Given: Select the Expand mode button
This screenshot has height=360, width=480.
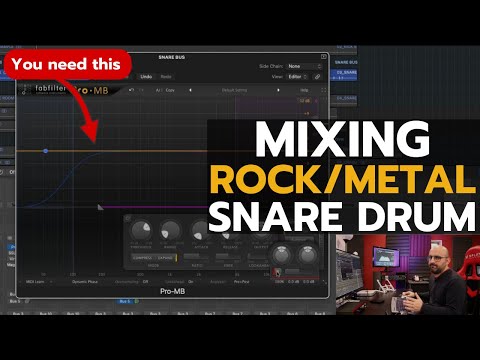Looking at the screenshot, I should [x=165, y=258].
